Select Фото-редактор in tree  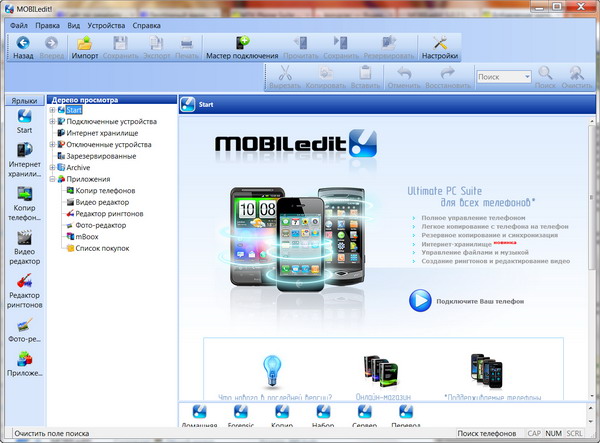(x=101, y=225)
